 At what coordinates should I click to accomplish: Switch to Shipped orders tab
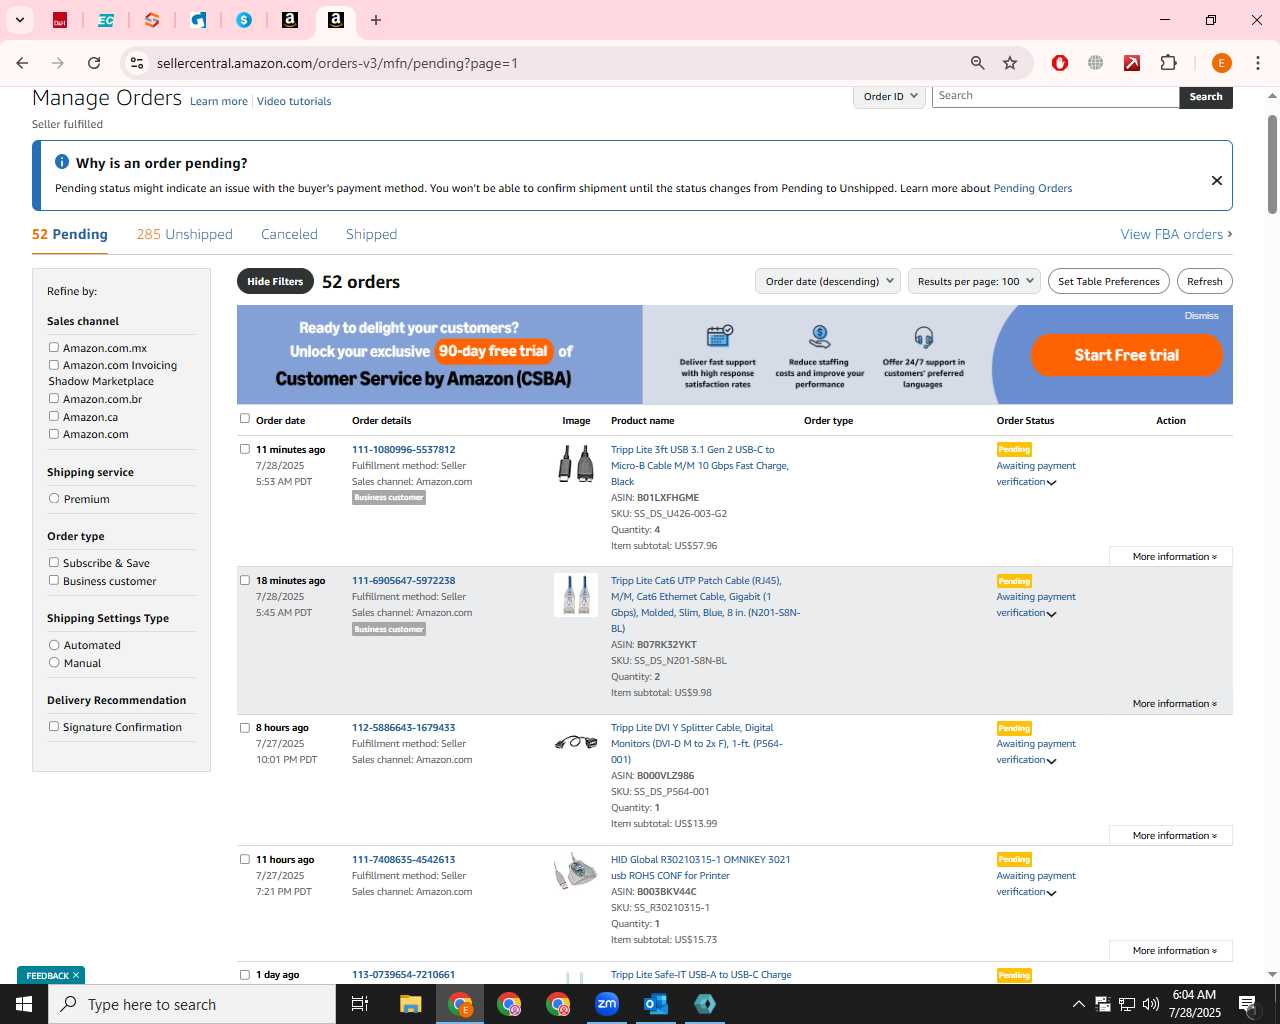tap(371, 234)
